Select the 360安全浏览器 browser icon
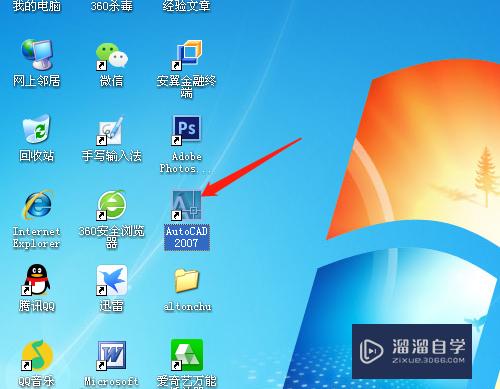500x389 pixels. click(112, 205)
